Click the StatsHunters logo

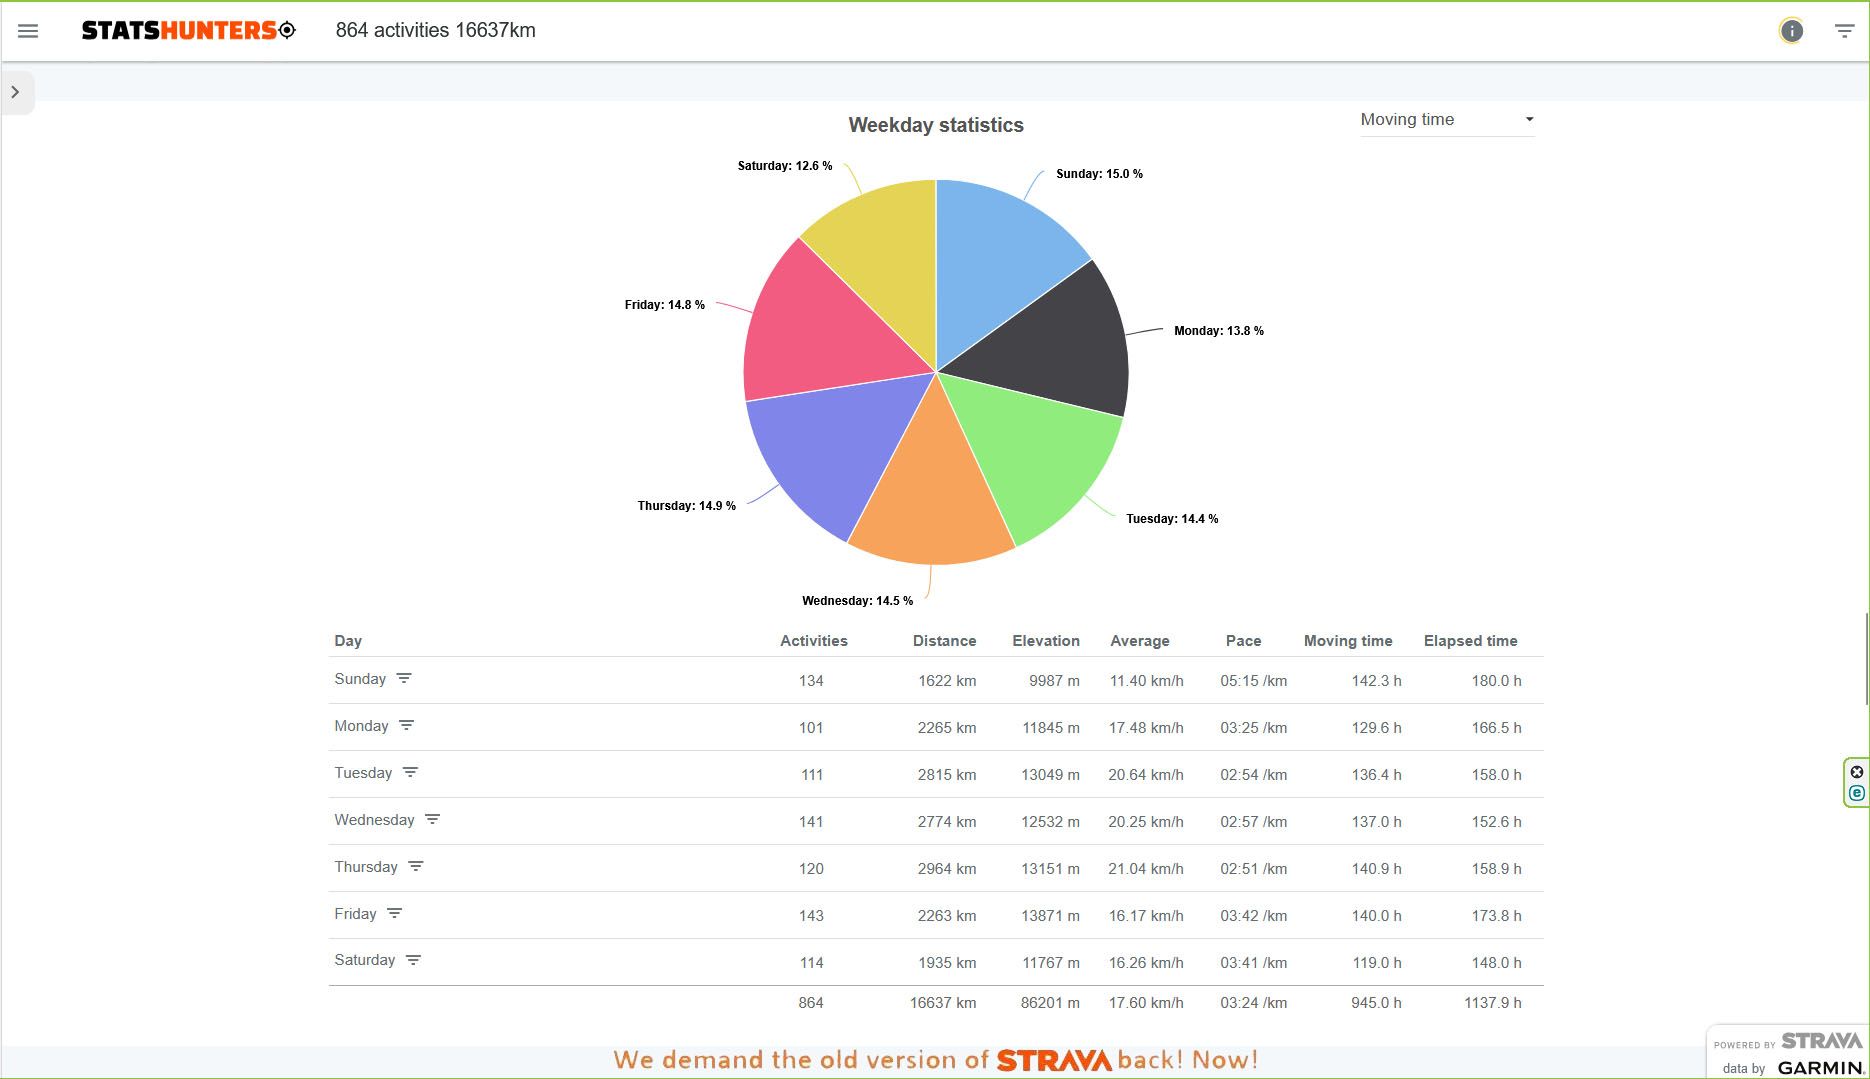[x=188, y=31]
